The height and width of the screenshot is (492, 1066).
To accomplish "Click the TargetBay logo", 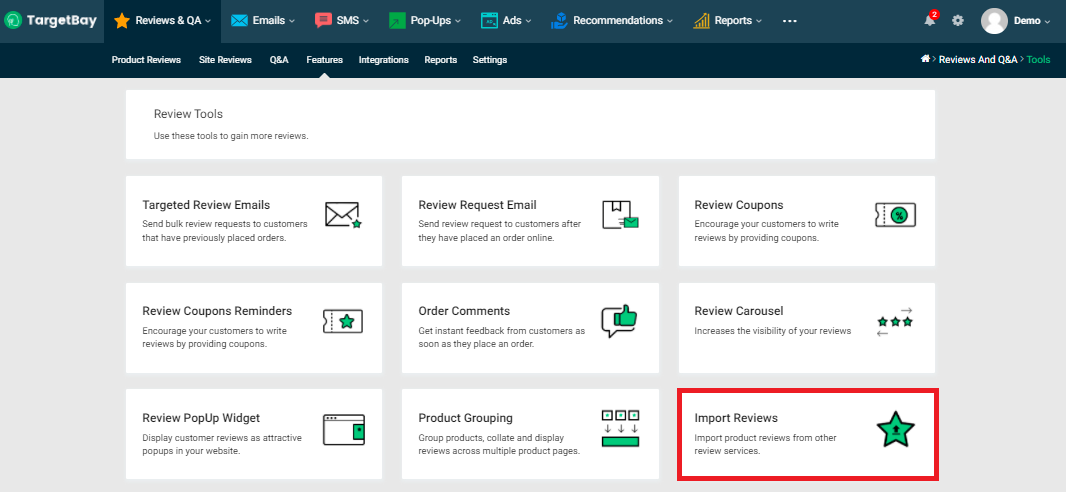I will click(x=51, y=20).
